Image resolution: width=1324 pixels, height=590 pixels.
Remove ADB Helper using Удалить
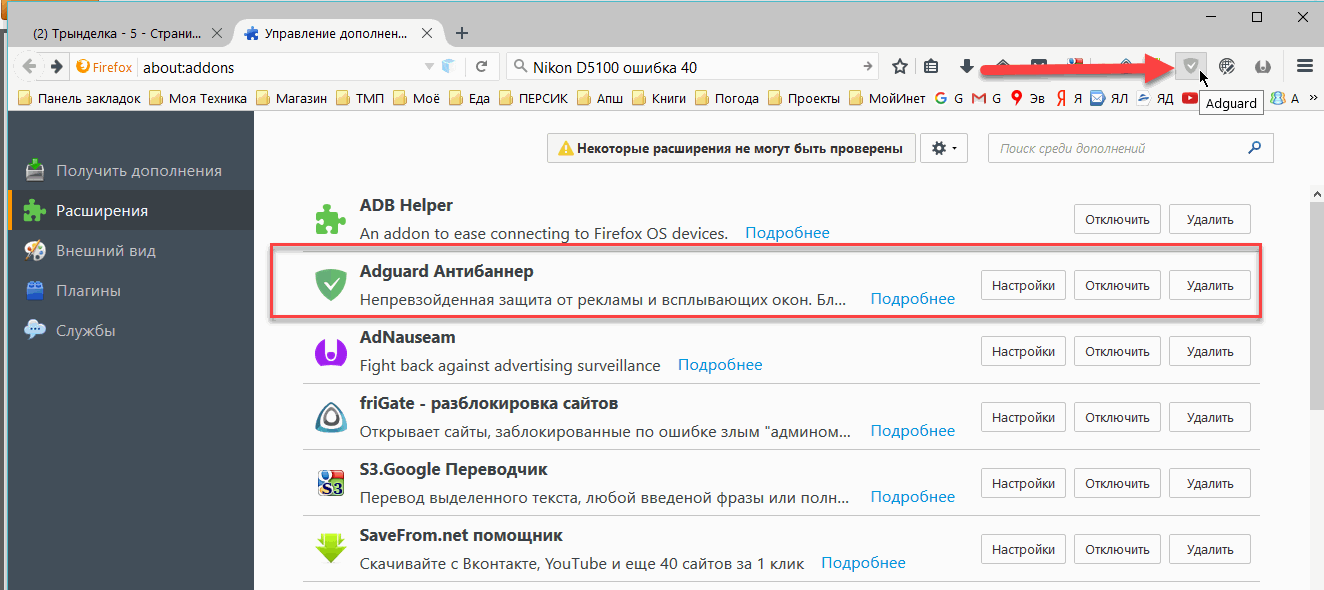coord(1209,219)
